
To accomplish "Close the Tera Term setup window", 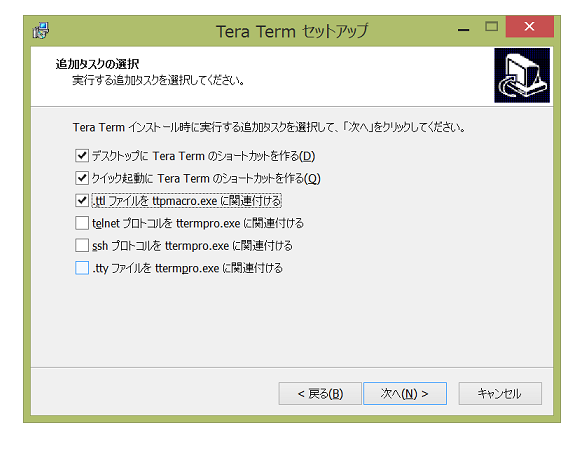I will [x=529, y=26].
